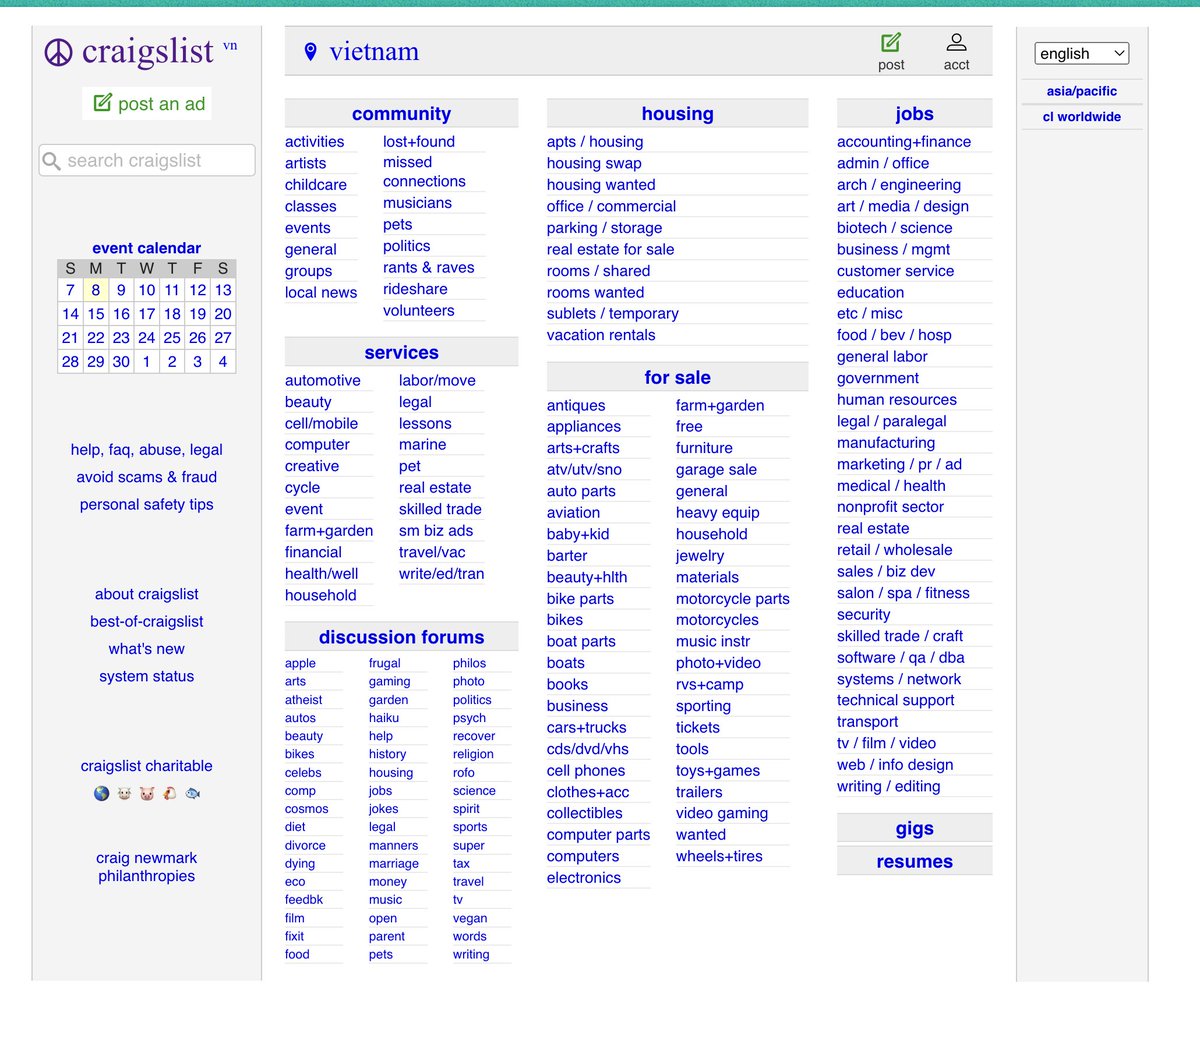The width and height of the screenshot is (1200, 1054).
Task: Open wheels+tires for sale link
Action: click(x=719, y=856)
